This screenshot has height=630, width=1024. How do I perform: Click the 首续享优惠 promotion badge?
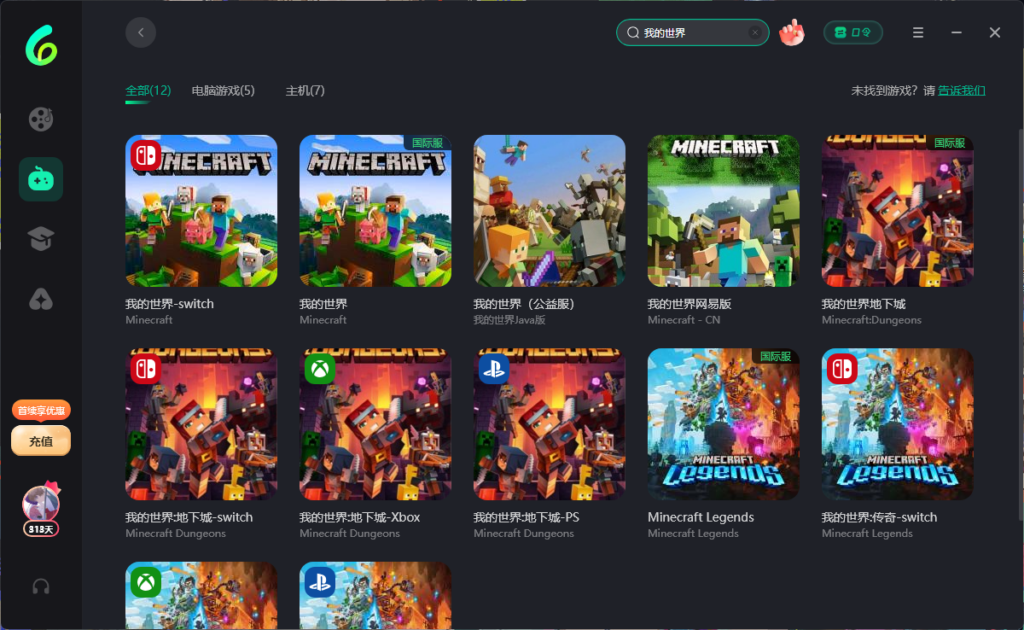click(41, 410)
